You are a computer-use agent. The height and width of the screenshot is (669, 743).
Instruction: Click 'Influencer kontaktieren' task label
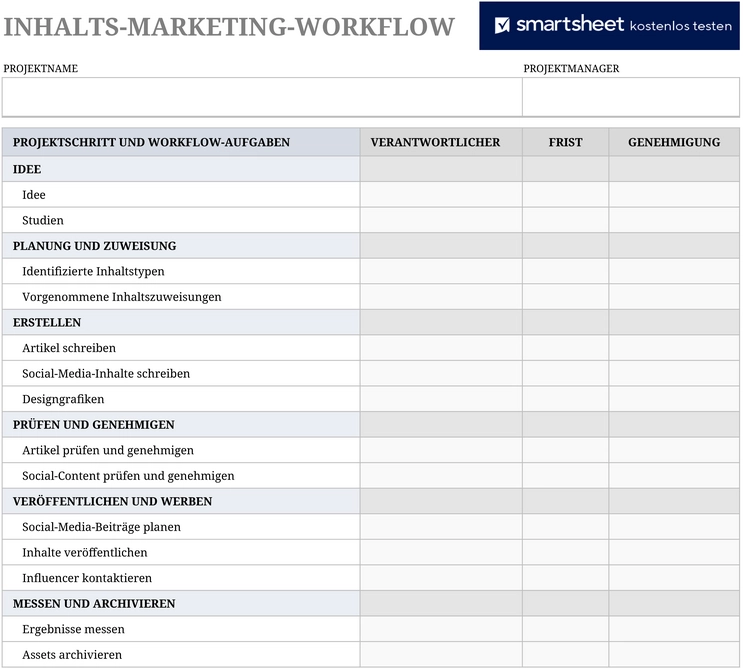[87, 579]
